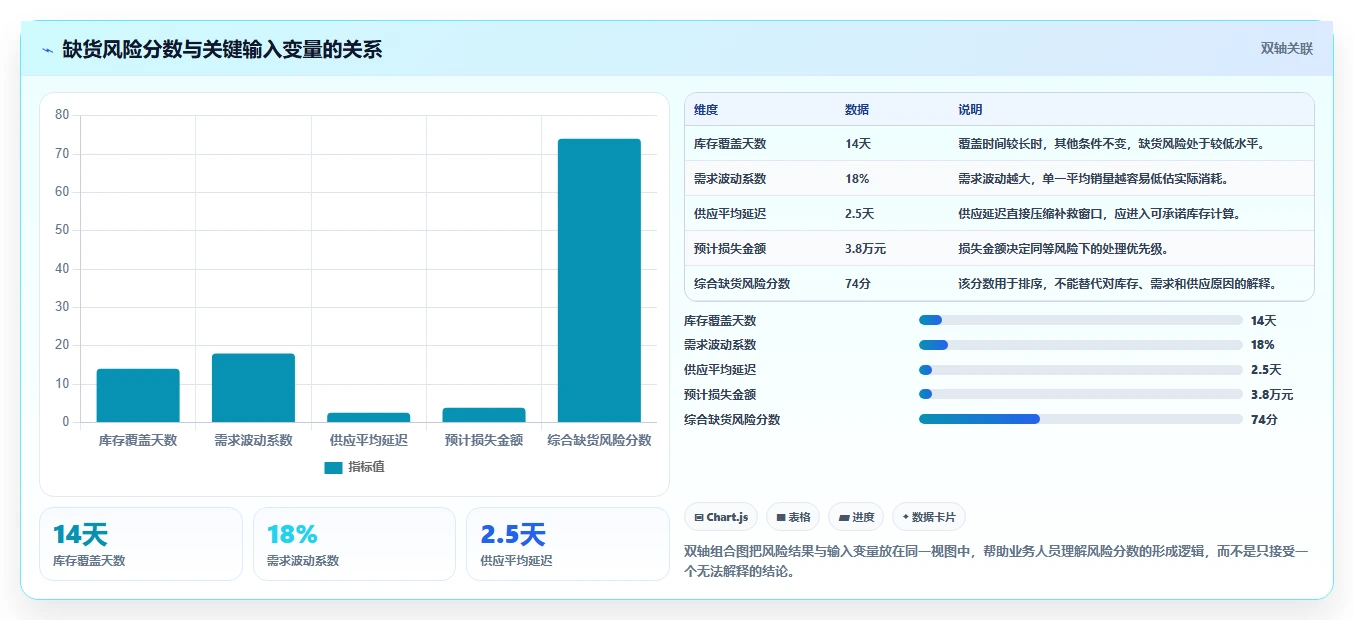Open the 2.5天 供应平均延迟 data card

(x=568, y=544)
